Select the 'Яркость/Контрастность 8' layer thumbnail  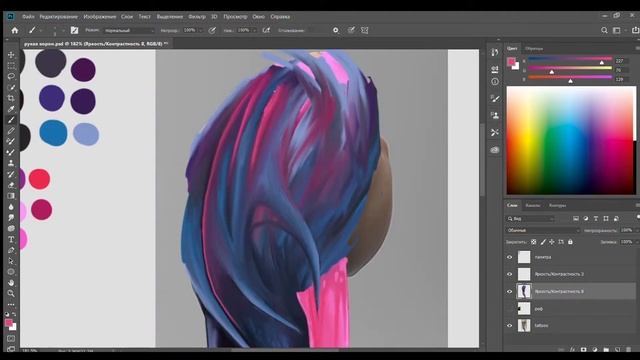(524, 291)
